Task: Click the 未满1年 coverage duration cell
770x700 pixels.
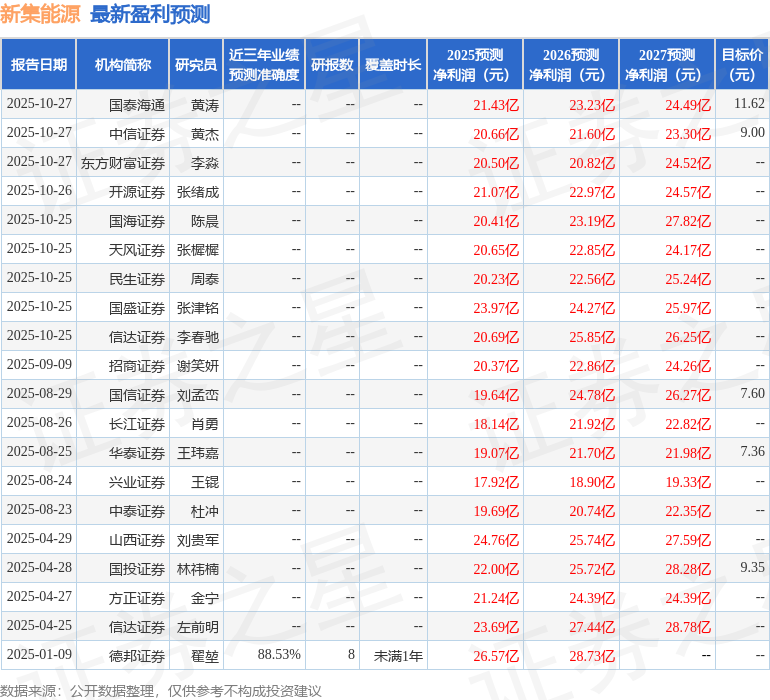Action: coord(398,655)
